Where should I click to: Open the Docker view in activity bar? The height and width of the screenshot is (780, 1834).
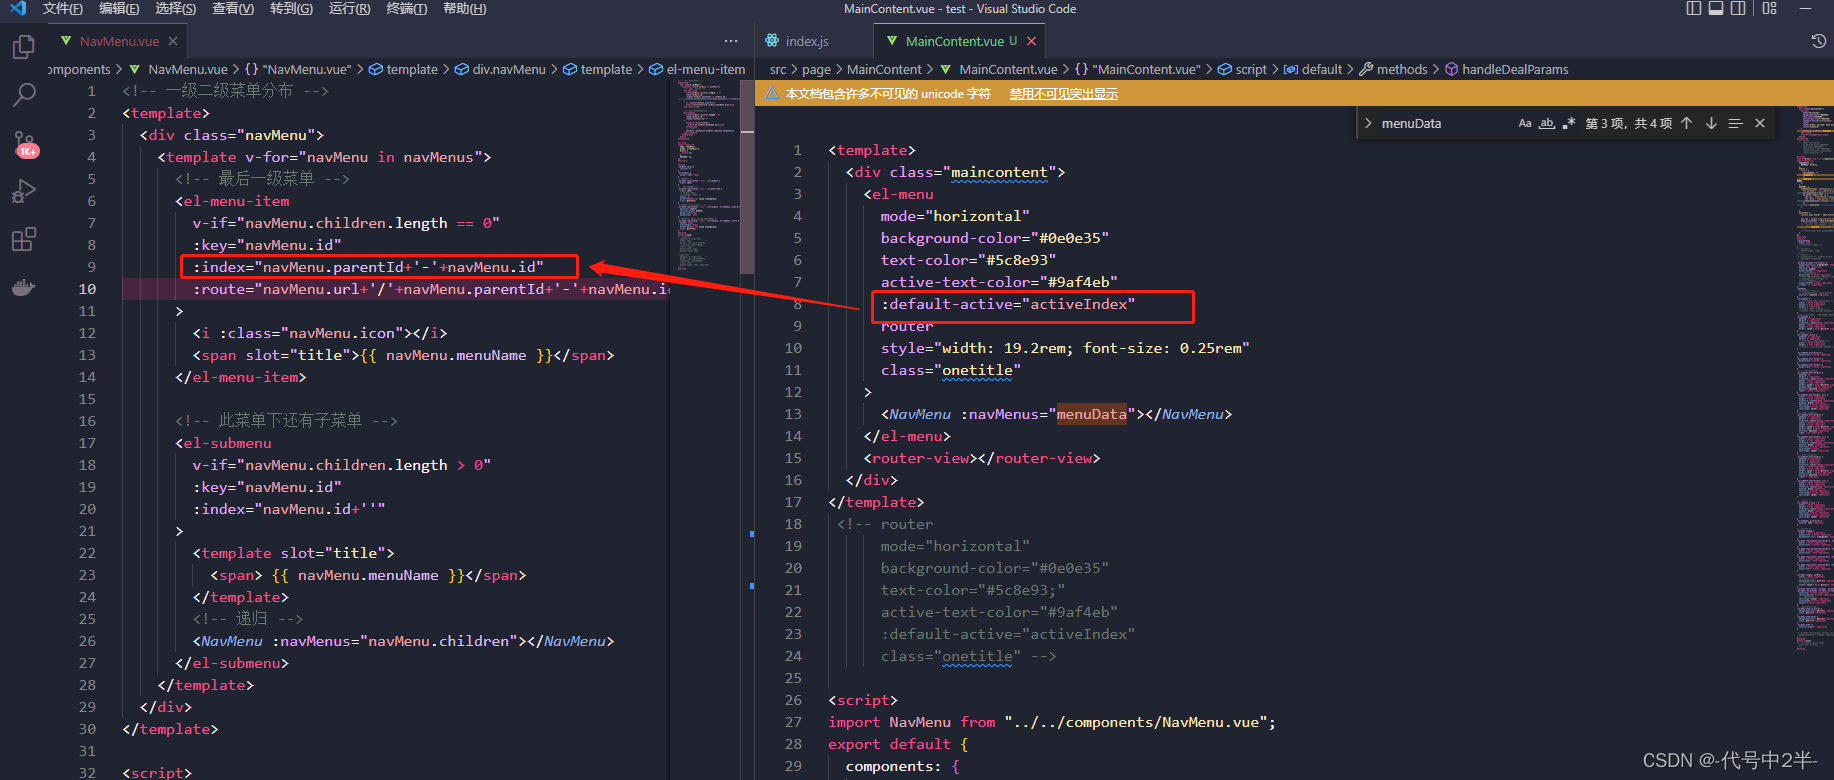24,288
